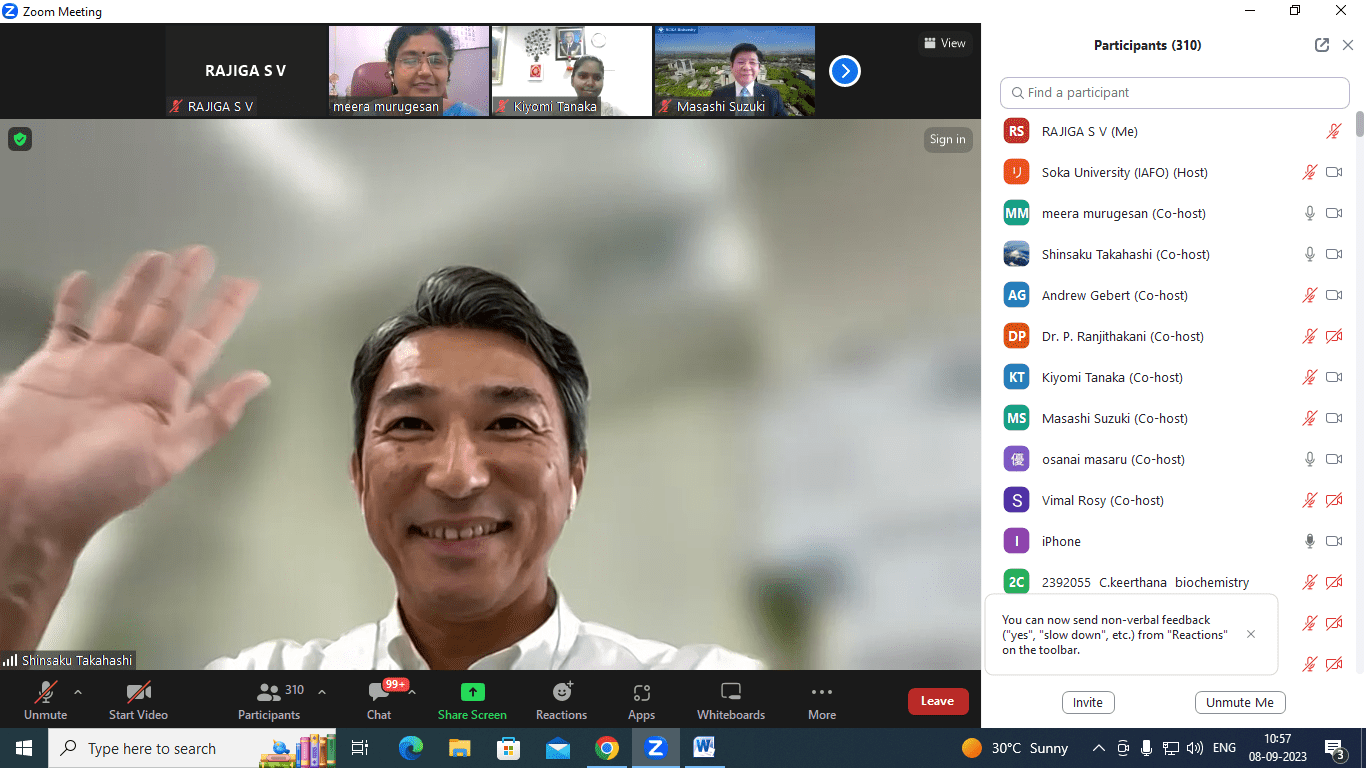The width and height of the screenshot is (1366, 768).
Task: Click the green encryption shield icon
Action: coord(20,139)
